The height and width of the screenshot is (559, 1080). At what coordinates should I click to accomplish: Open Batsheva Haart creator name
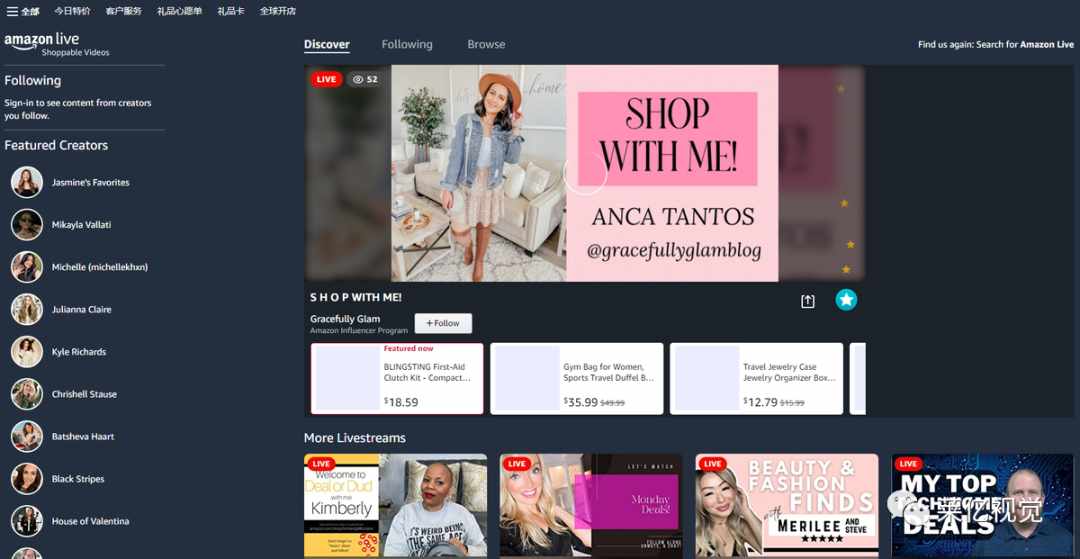[x=83, y=436]
